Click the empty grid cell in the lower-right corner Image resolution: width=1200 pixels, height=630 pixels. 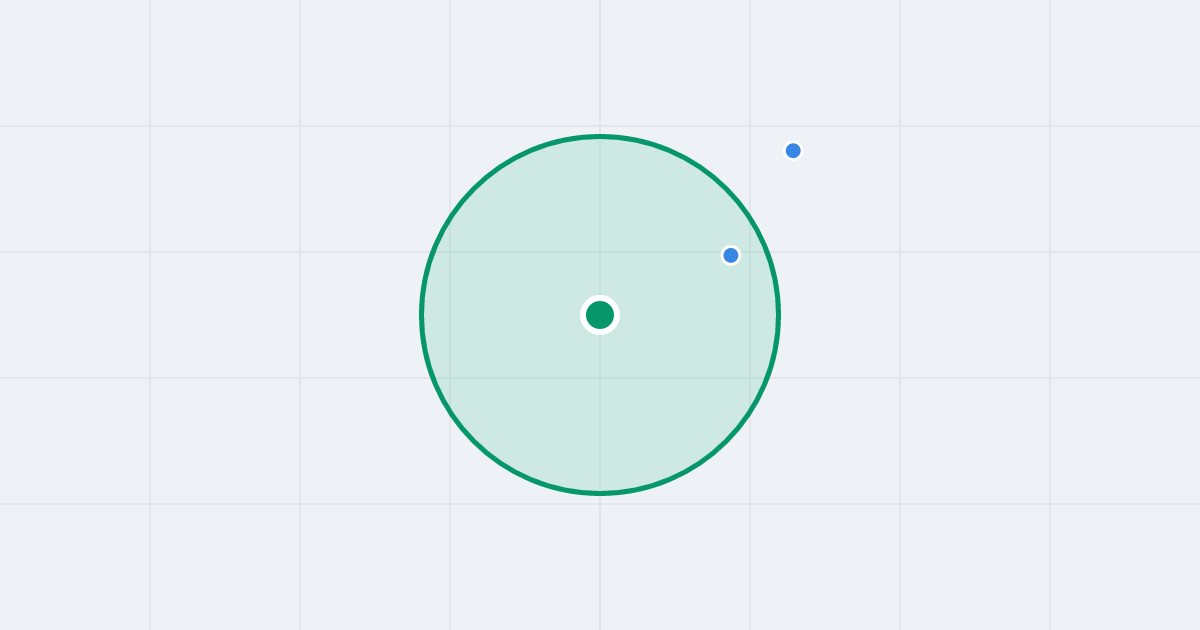1125,567
